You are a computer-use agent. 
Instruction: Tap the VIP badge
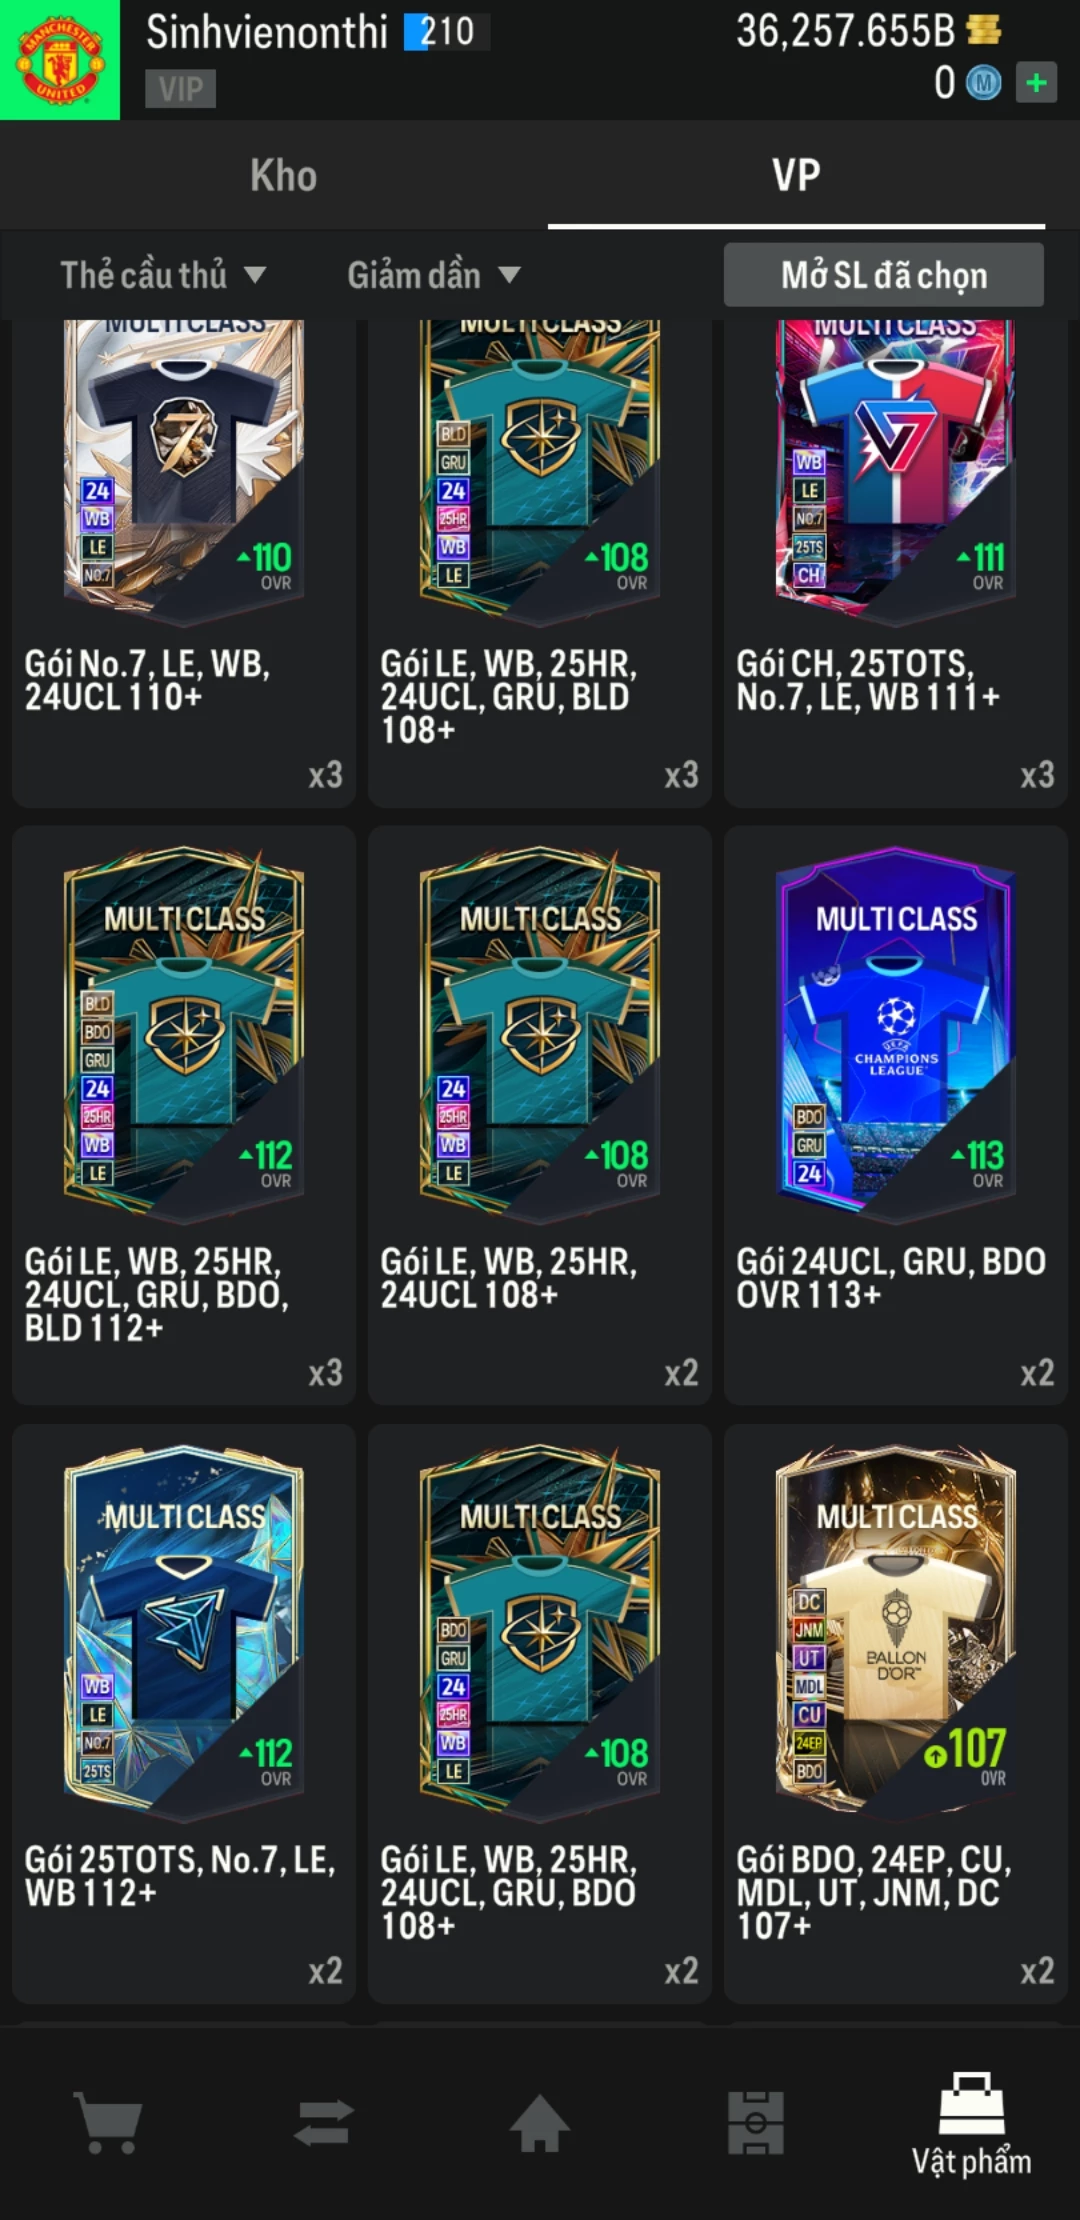point(180,89)
